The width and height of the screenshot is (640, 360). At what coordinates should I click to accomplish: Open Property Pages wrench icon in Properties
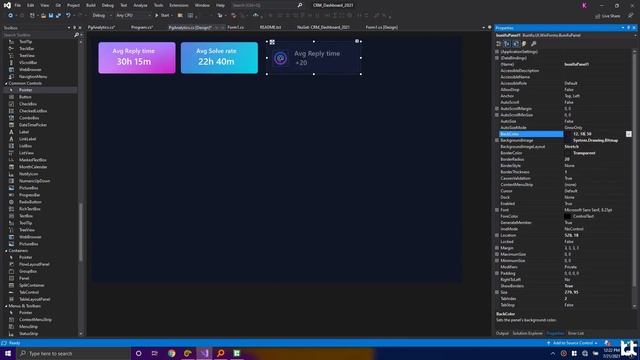pyautogui.click(x=533, y=44)
